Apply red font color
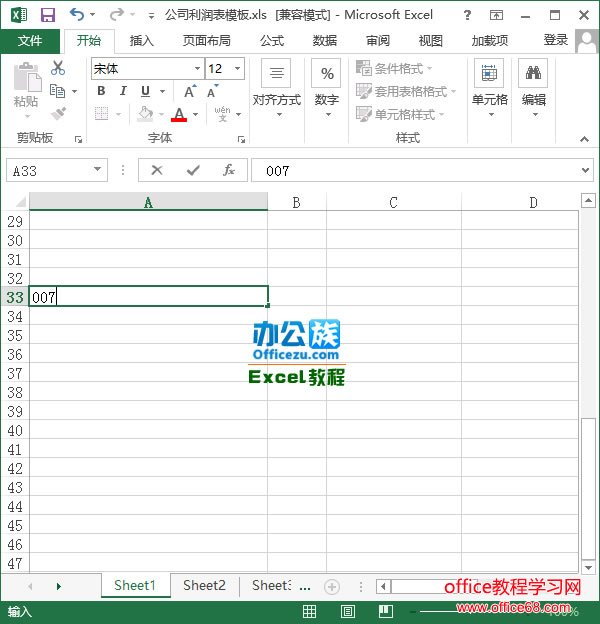600x624 pixels. click(x=179, y=114)
